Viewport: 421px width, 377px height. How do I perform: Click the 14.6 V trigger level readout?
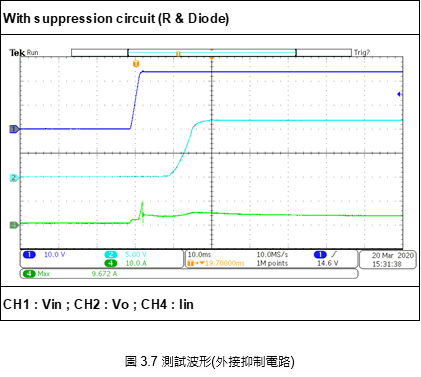327,263
